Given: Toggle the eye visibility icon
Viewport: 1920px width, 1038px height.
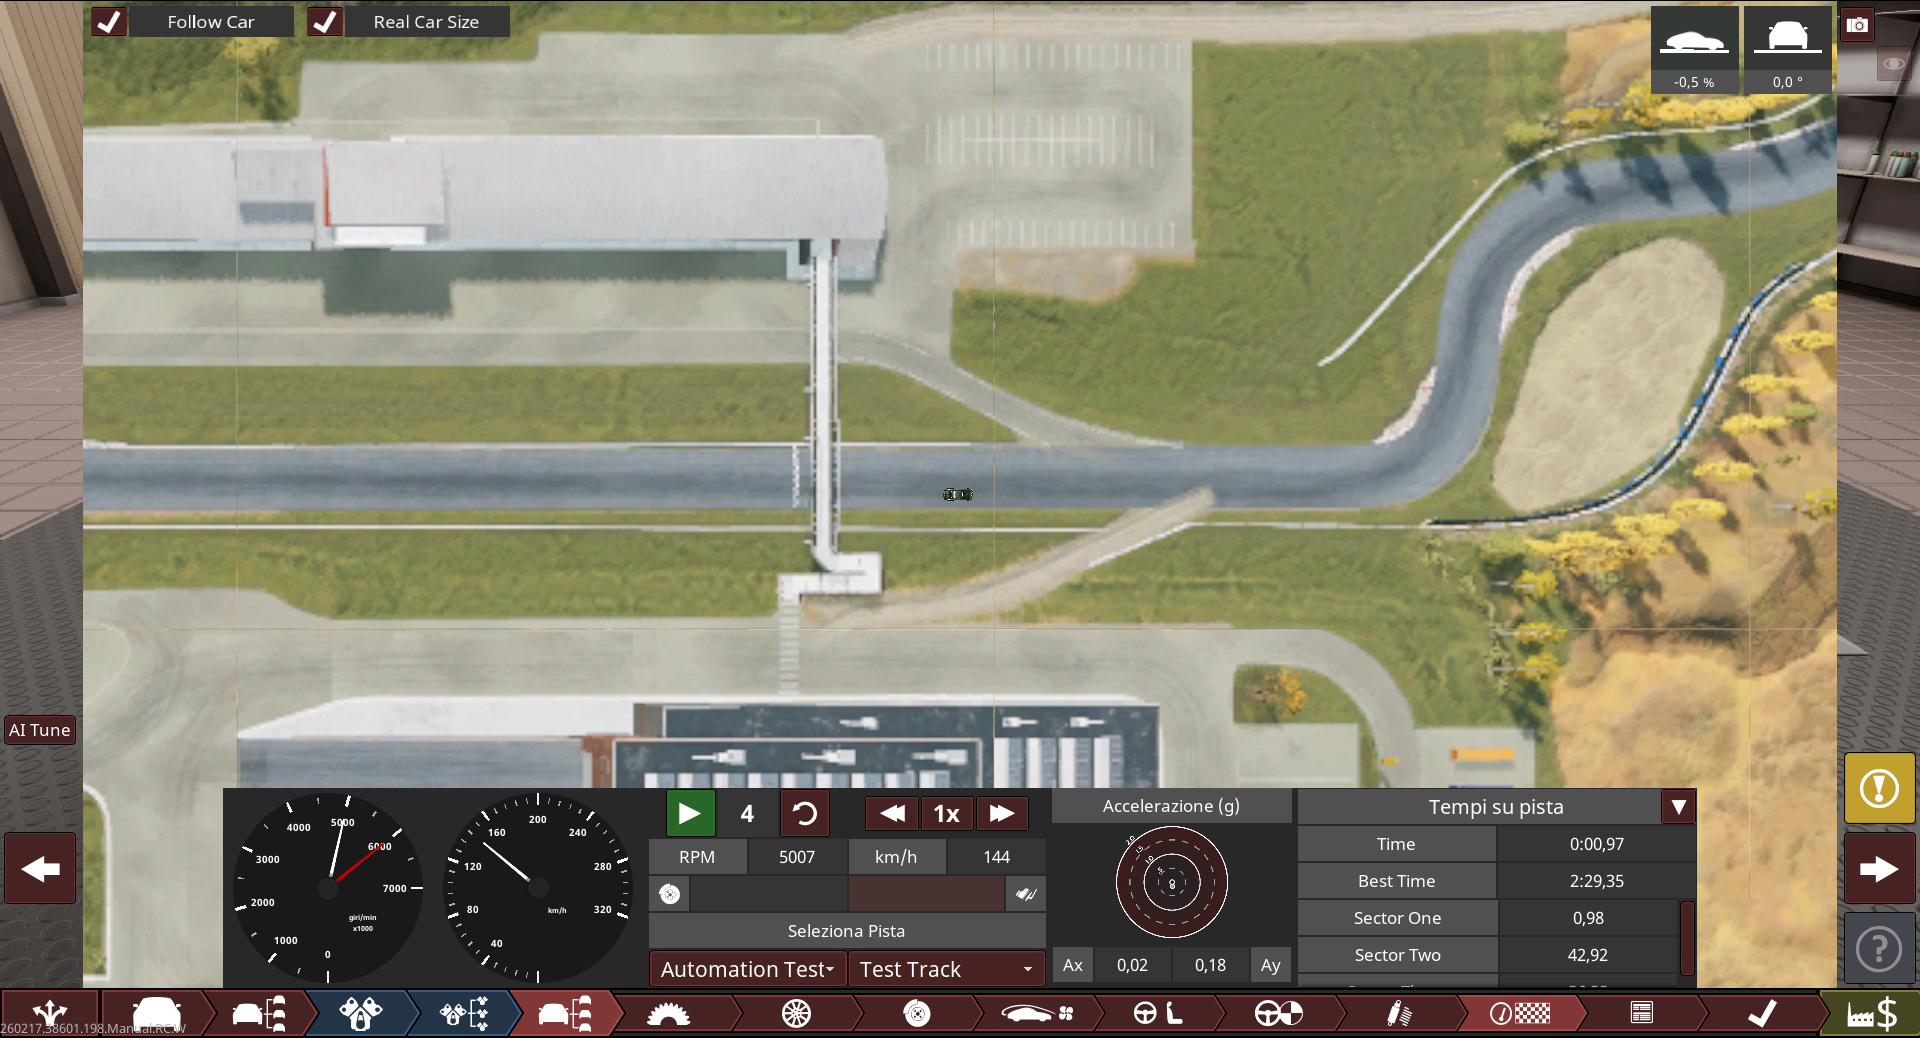Looking at the screenshot, I should tap(1894, 64).
